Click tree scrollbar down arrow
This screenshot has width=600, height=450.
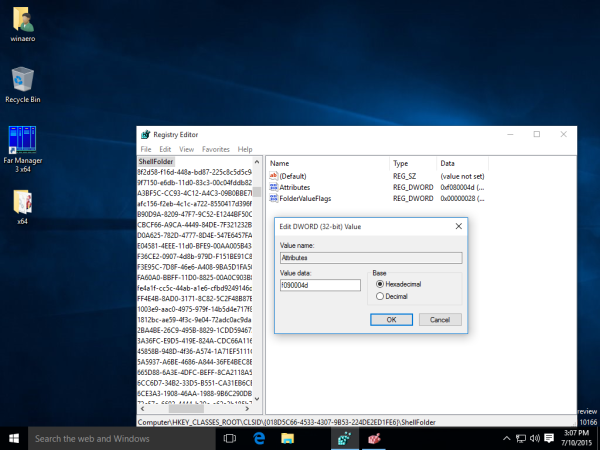click(257, 399)
